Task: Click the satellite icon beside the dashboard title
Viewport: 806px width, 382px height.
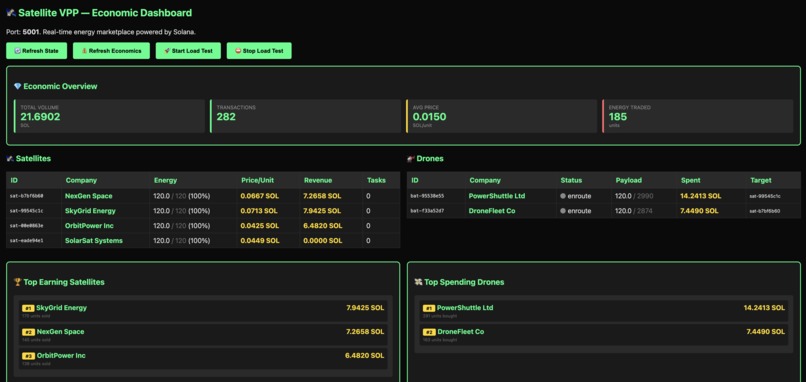Action: pos(11,13)
